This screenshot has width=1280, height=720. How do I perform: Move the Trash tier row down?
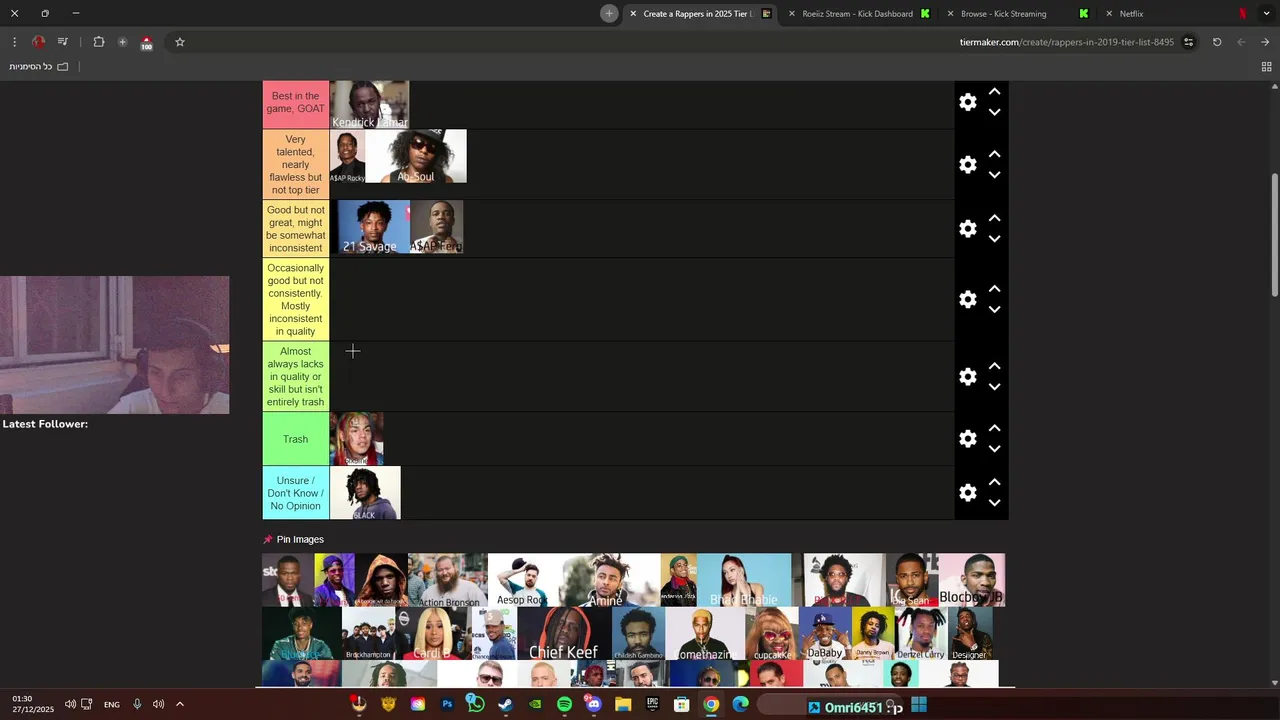[x=994, y=449]
